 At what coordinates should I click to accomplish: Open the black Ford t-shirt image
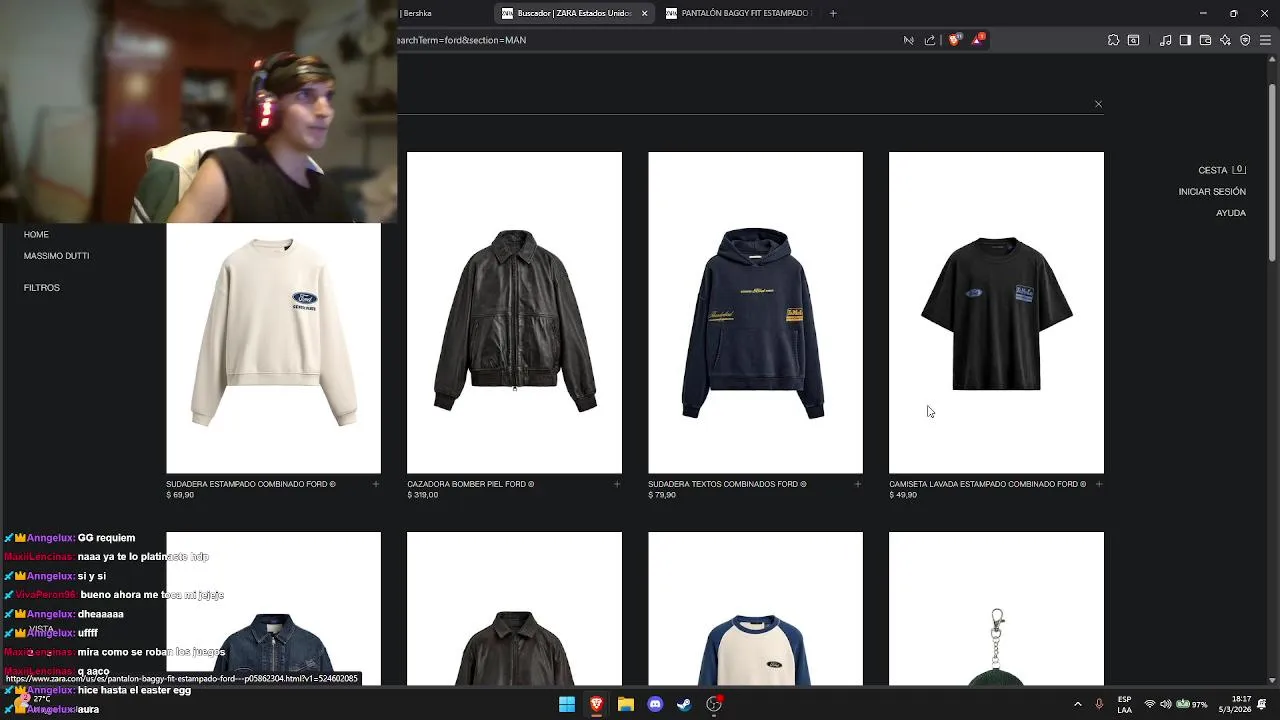coord(996,312)
